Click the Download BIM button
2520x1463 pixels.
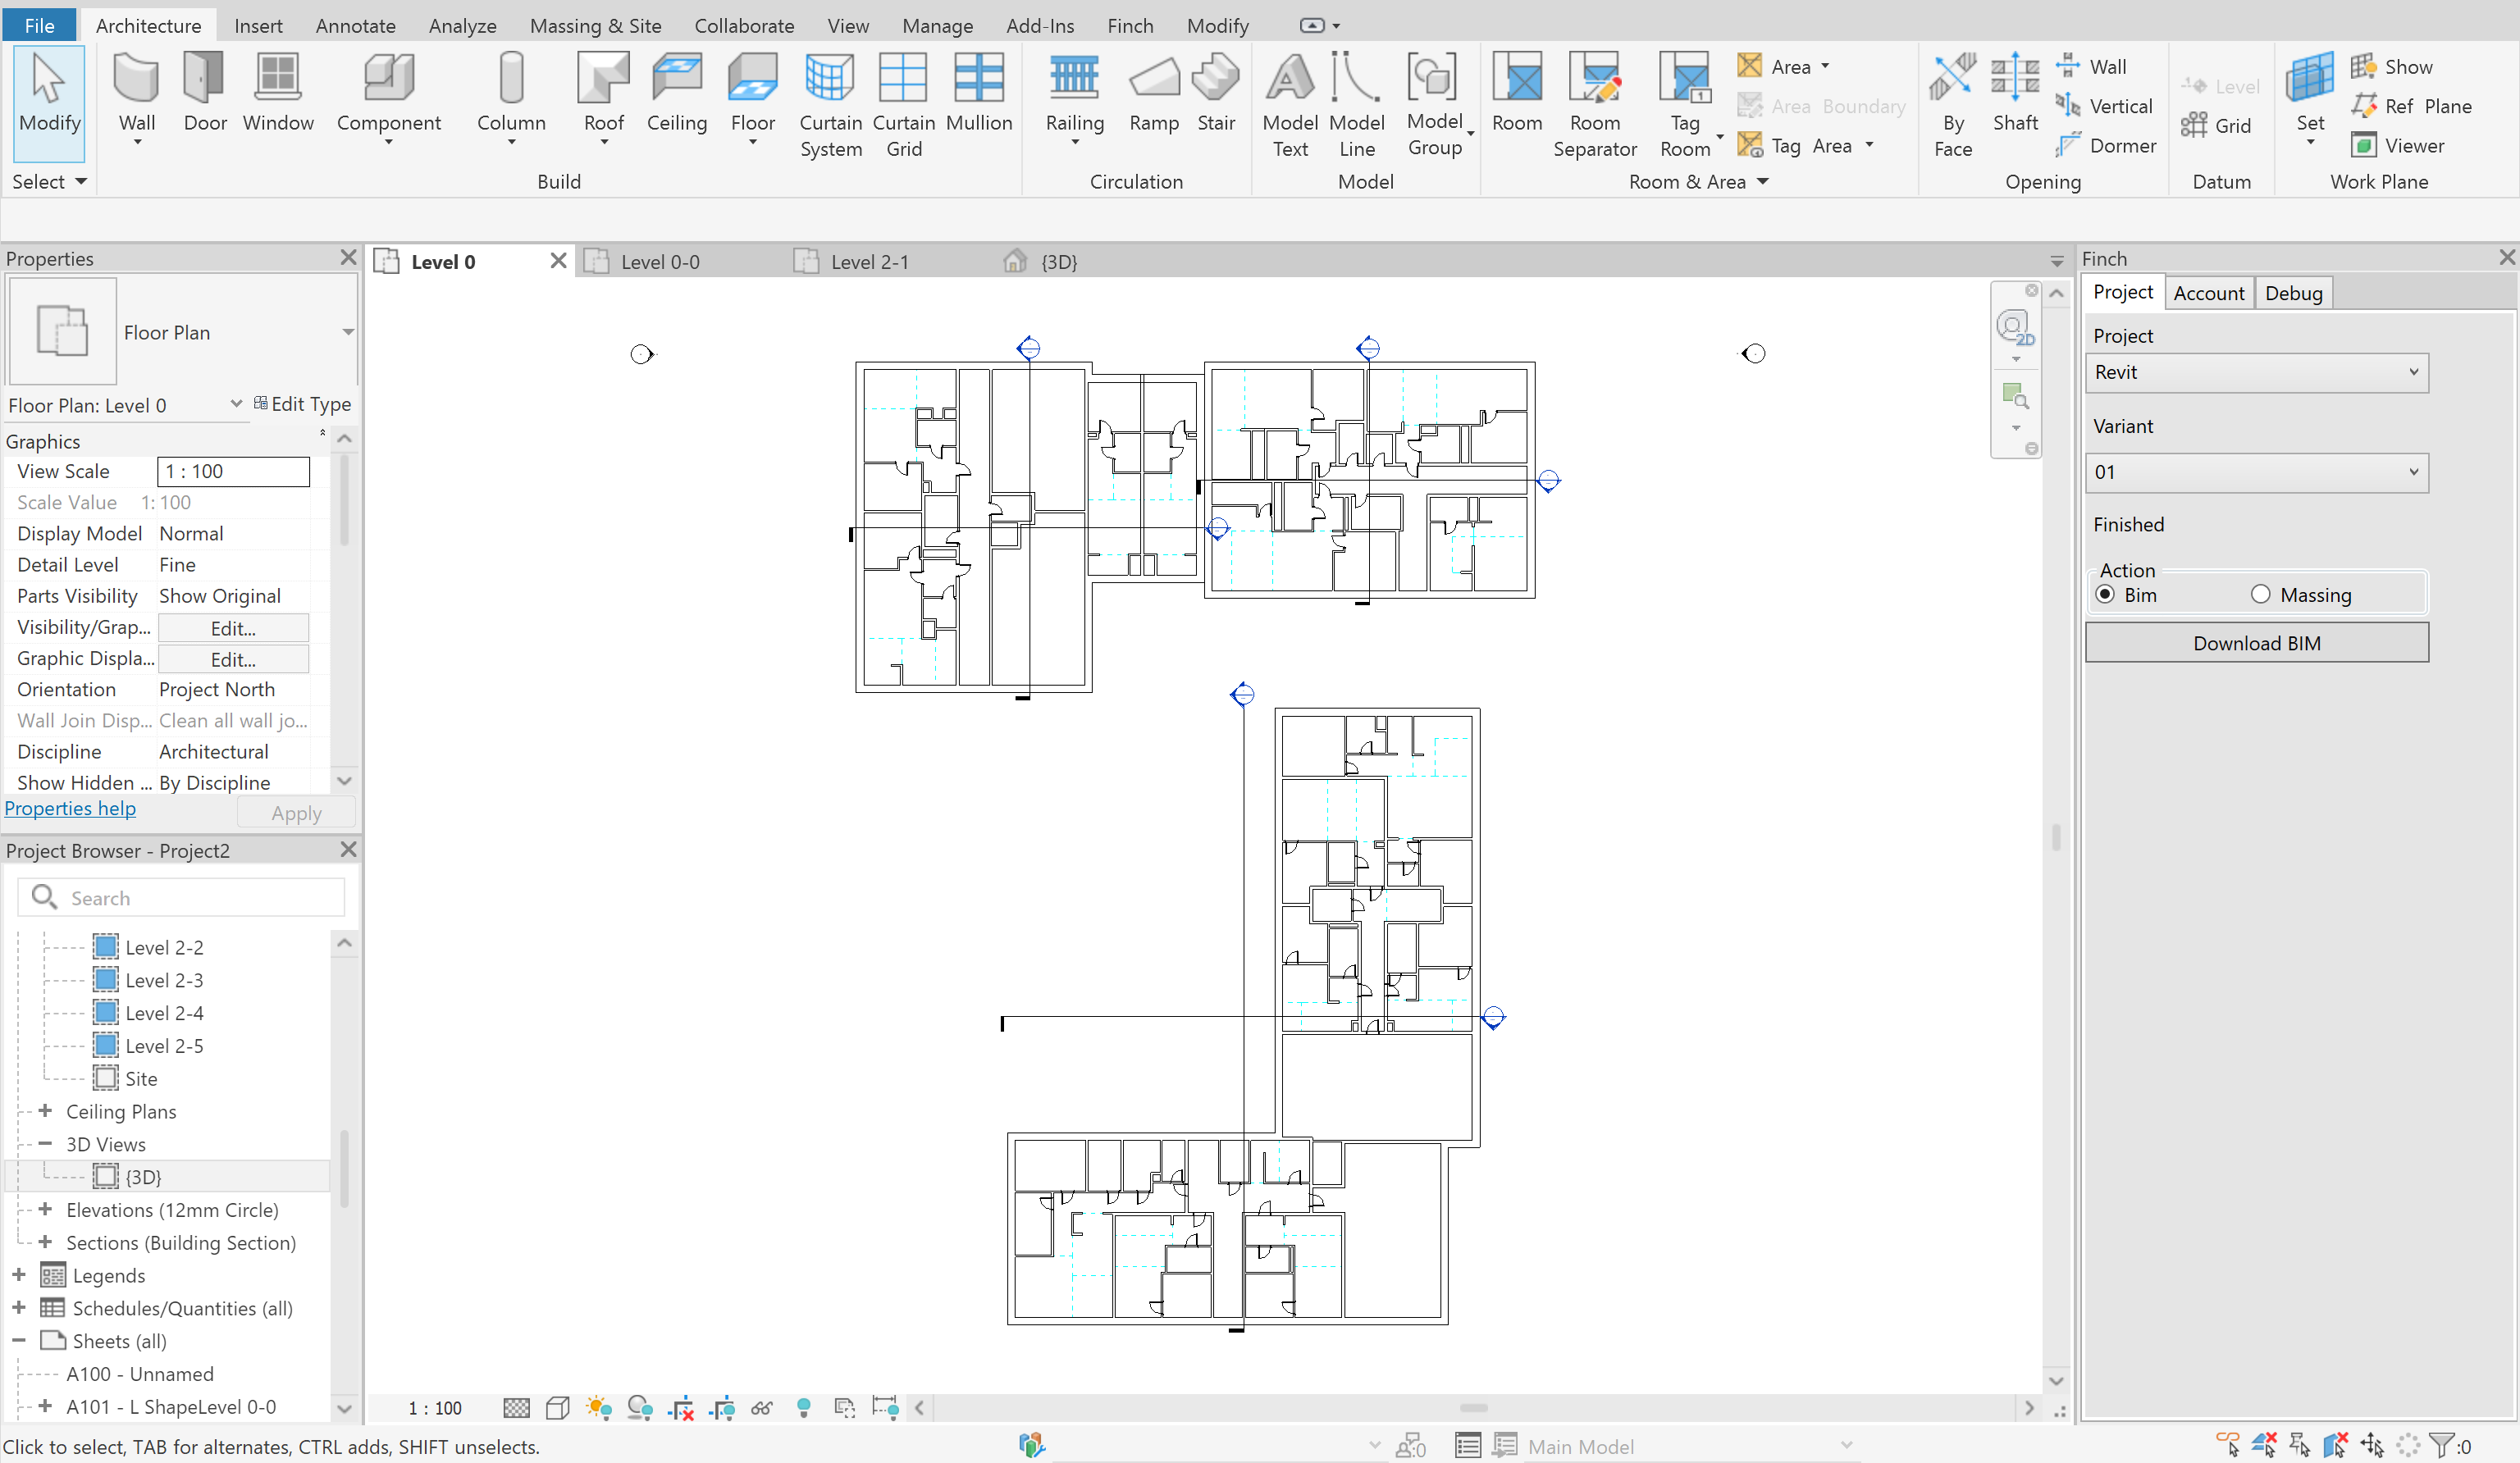click(2256, 643)
